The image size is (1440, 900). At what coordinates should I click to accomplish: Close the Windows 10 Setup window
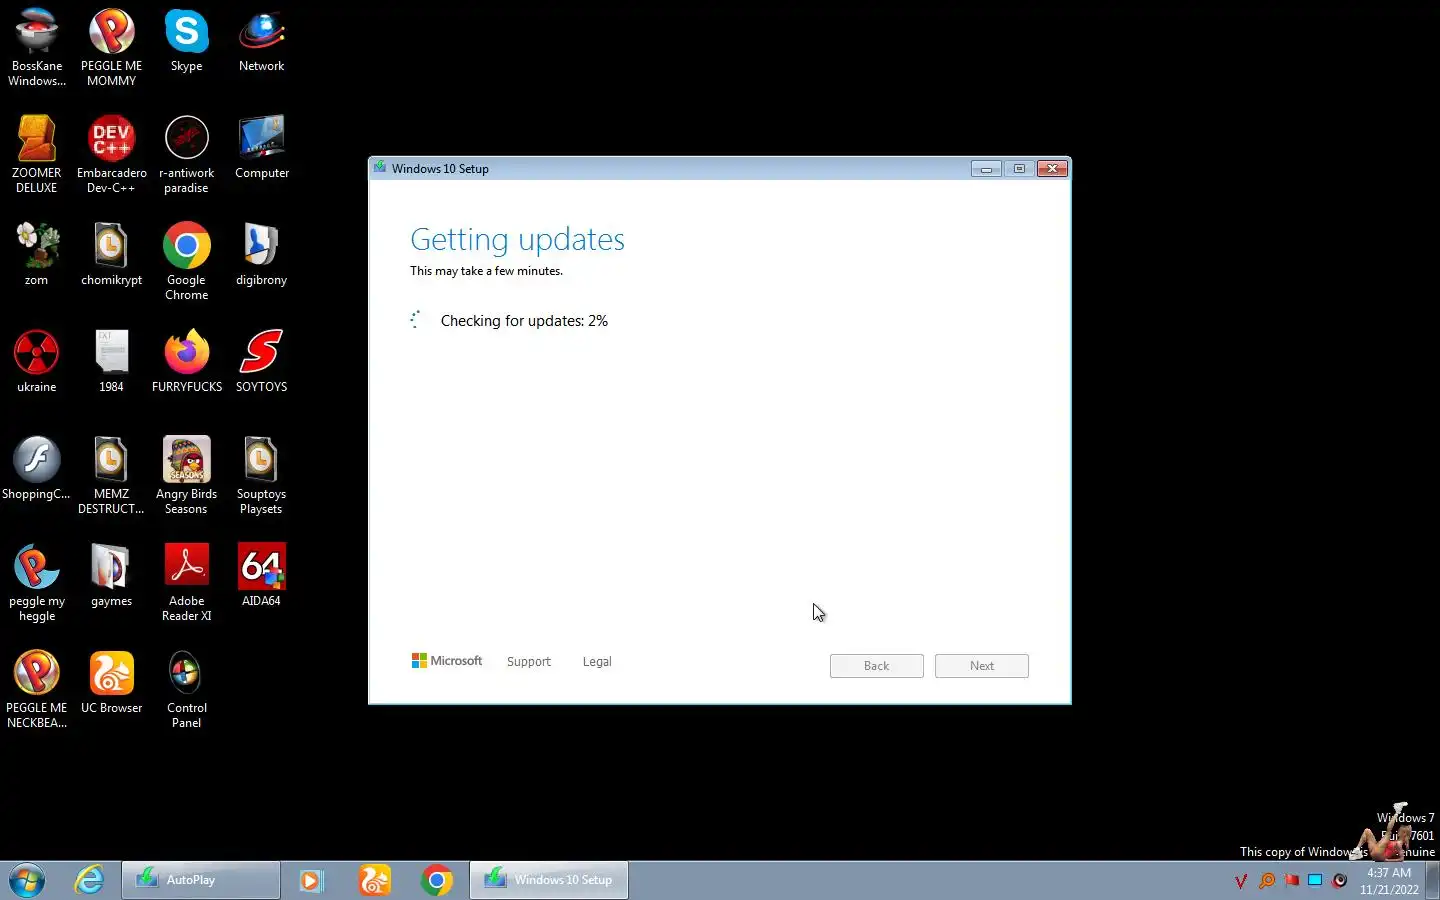(x=1052, y=169)
